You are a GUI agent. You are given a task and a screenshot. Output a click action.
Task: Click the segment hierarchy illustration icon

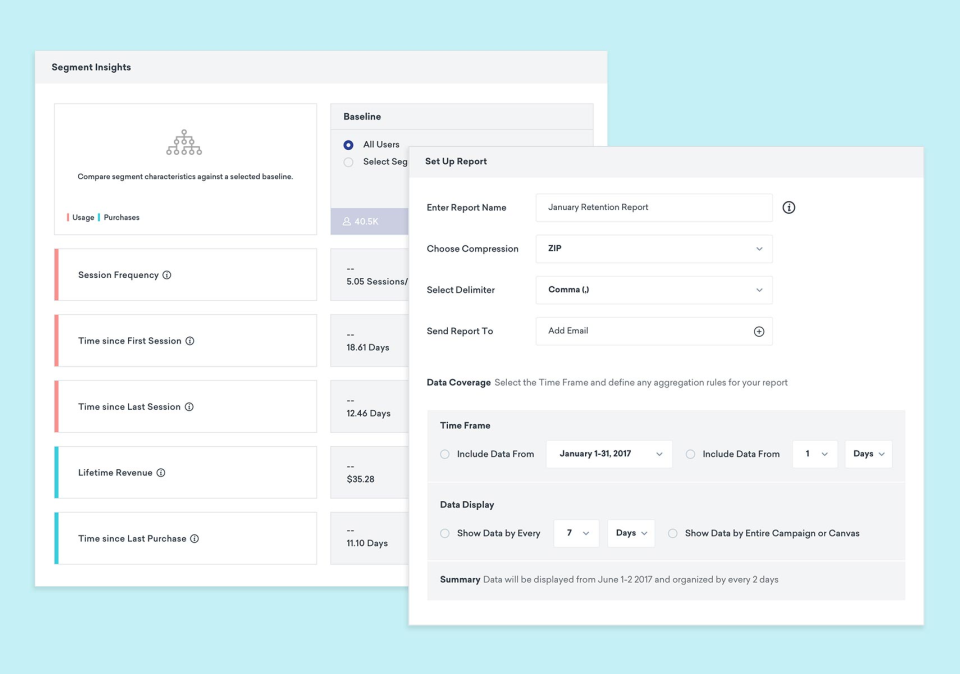click(x=184, y=142)
